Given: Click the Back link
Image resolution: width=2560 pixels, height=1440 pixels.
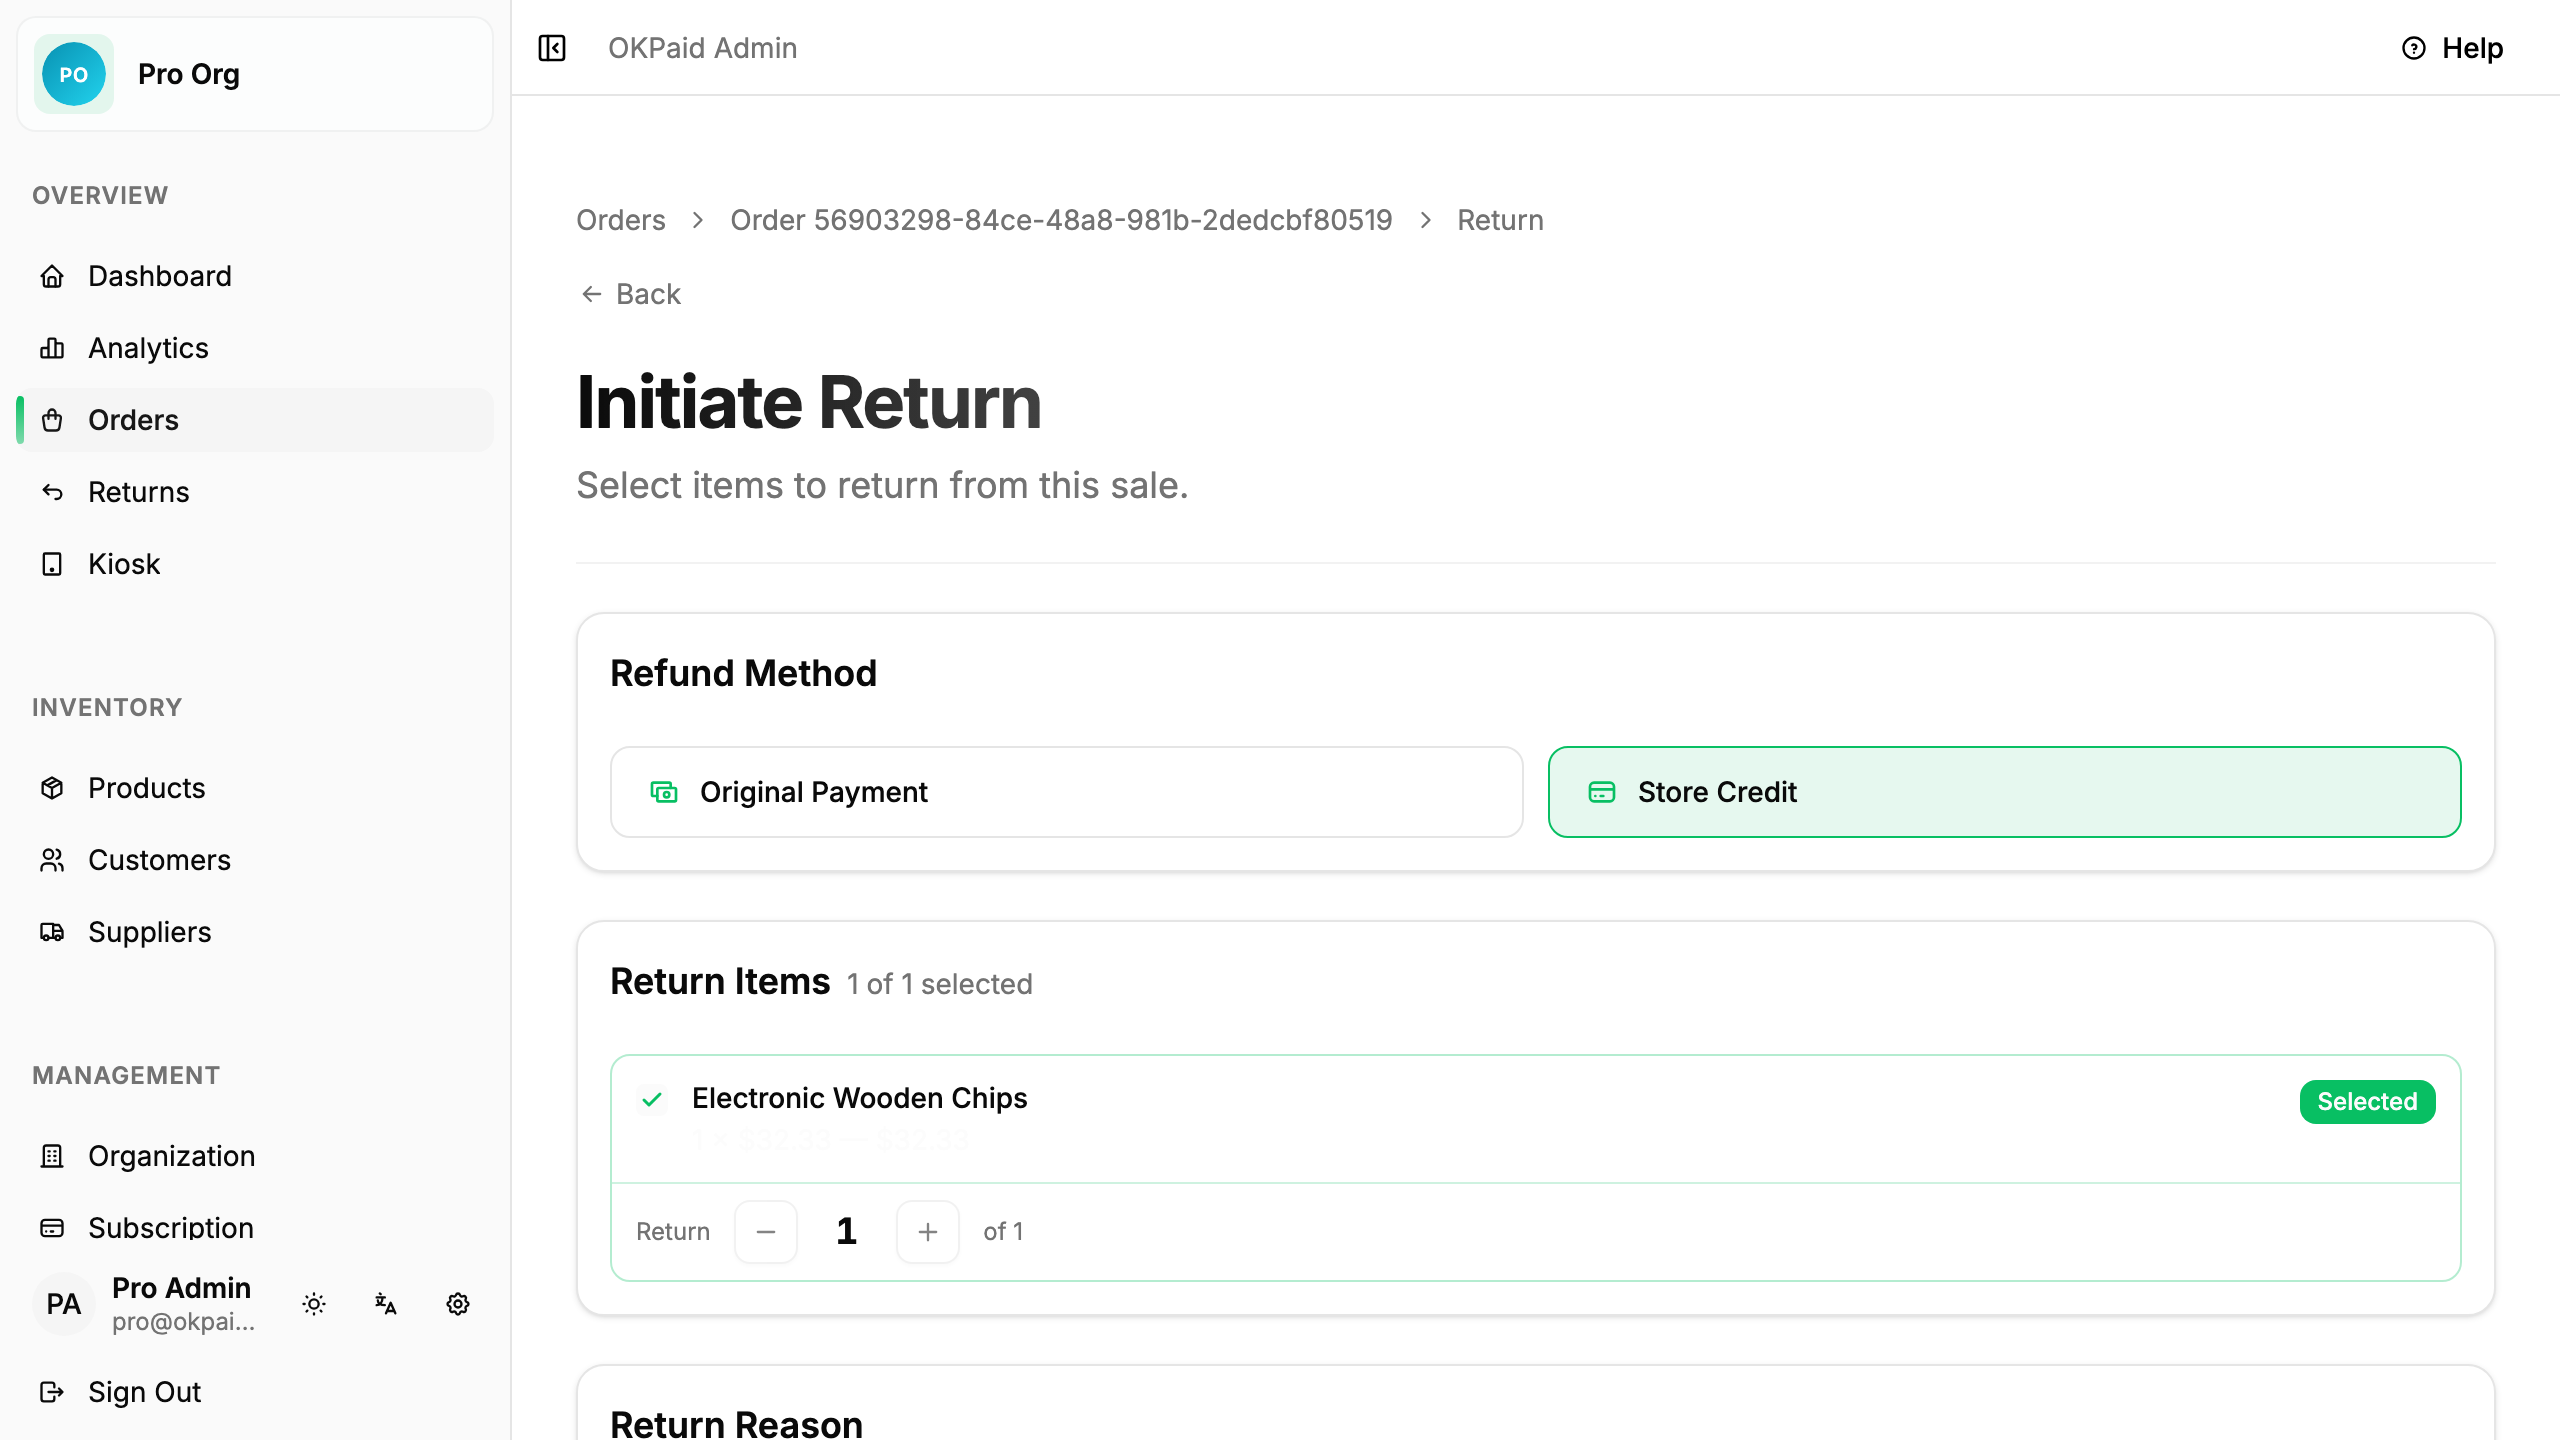Looking at the screenshot, I should pyautogui.click(x=630, y=294).
